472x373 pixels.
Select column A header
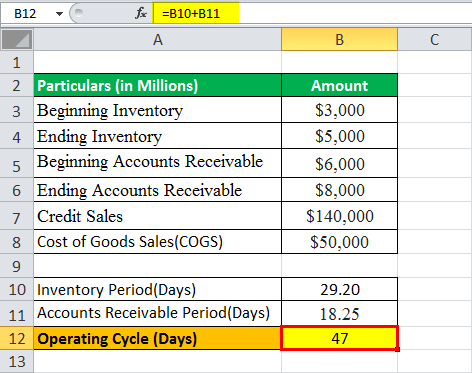pyautogui.click(x=158, y=40)
